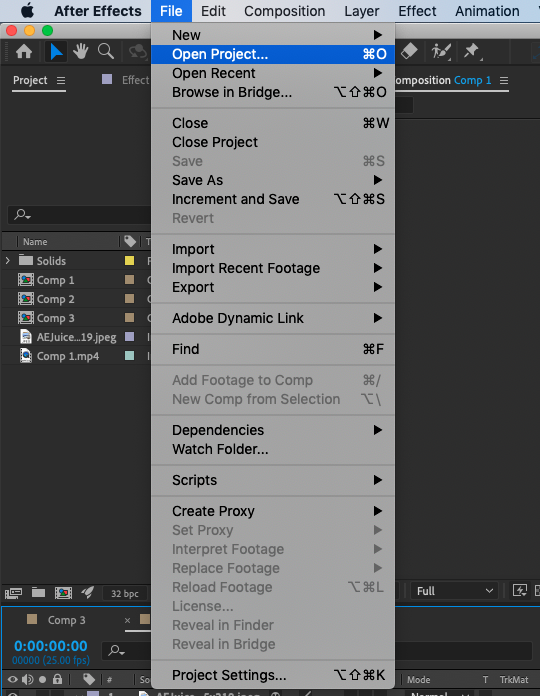Open the Project panel menu
The image size is (540, 696).
coord(61,80)
